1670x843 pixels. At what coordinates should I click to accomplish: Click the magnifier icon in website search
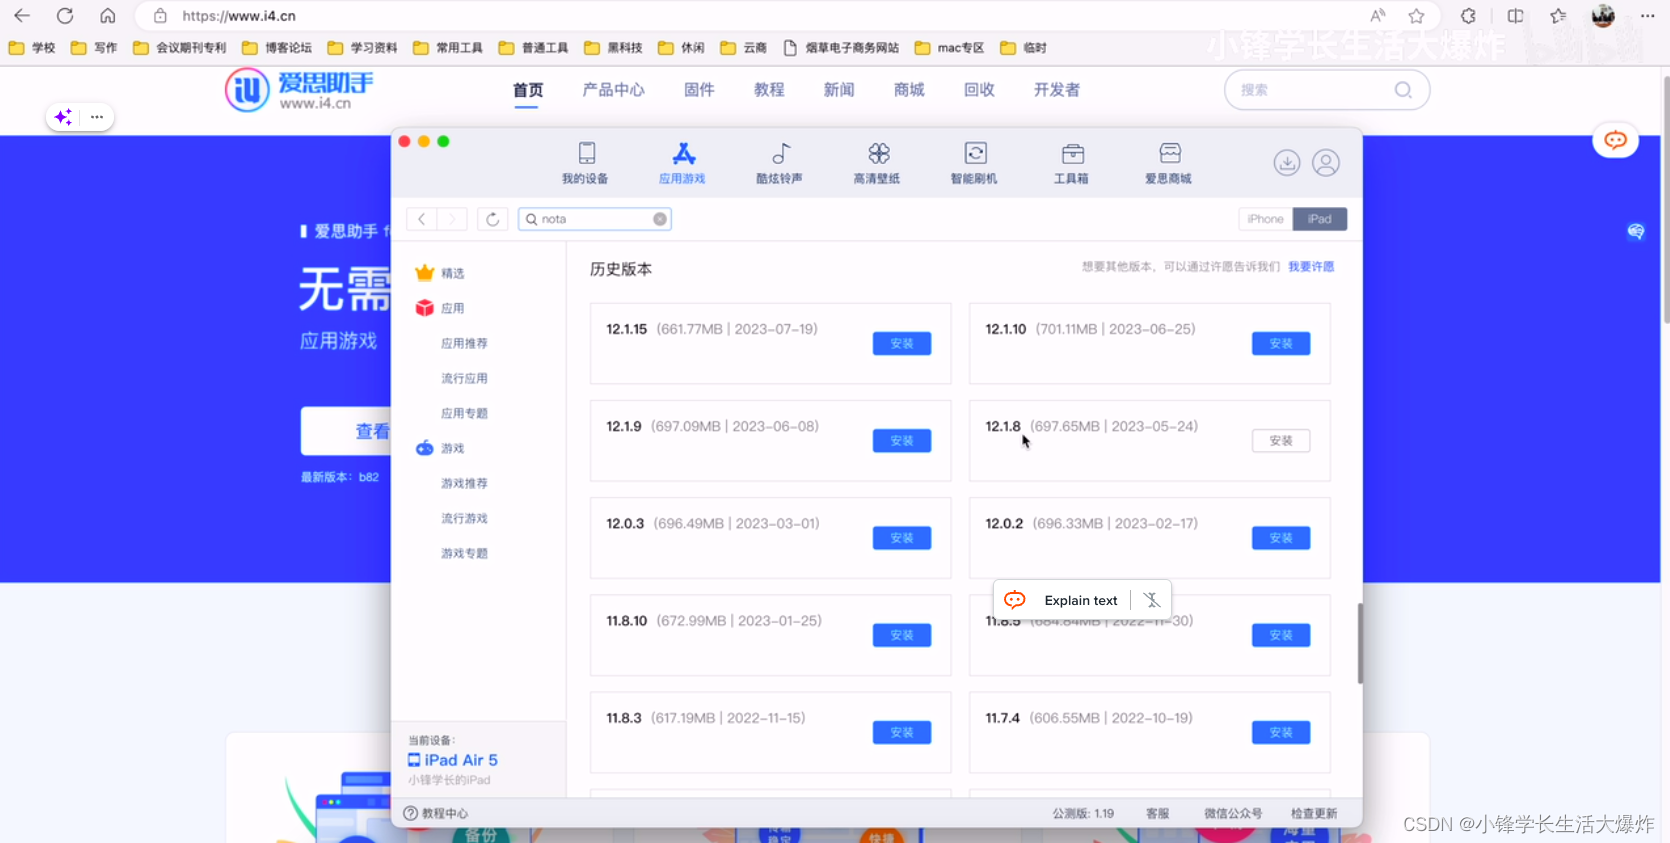(1403, 90)
